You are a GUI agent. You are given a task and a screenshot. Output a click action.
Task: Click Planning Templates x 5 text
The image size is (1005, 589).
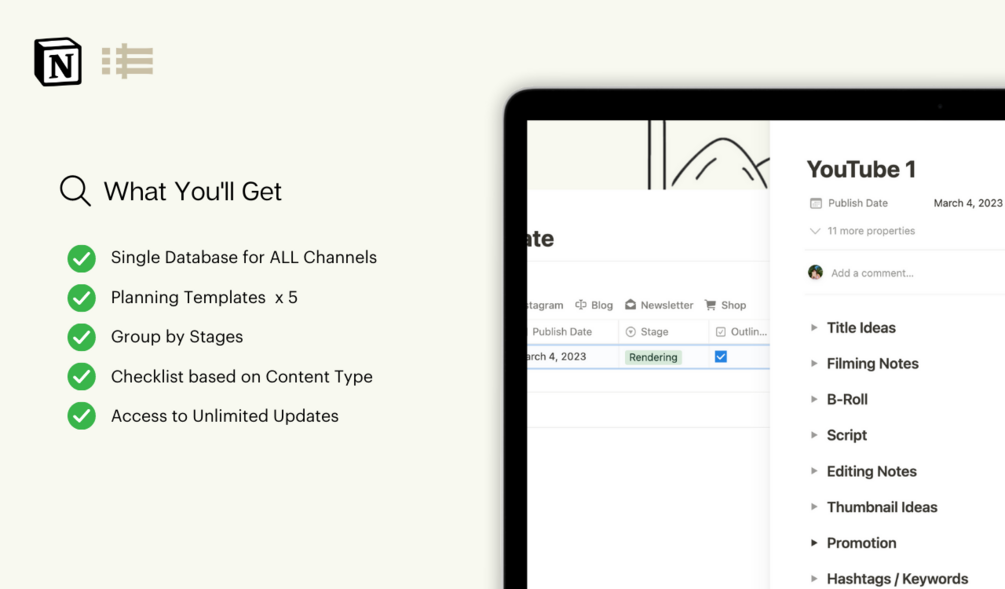204,297
